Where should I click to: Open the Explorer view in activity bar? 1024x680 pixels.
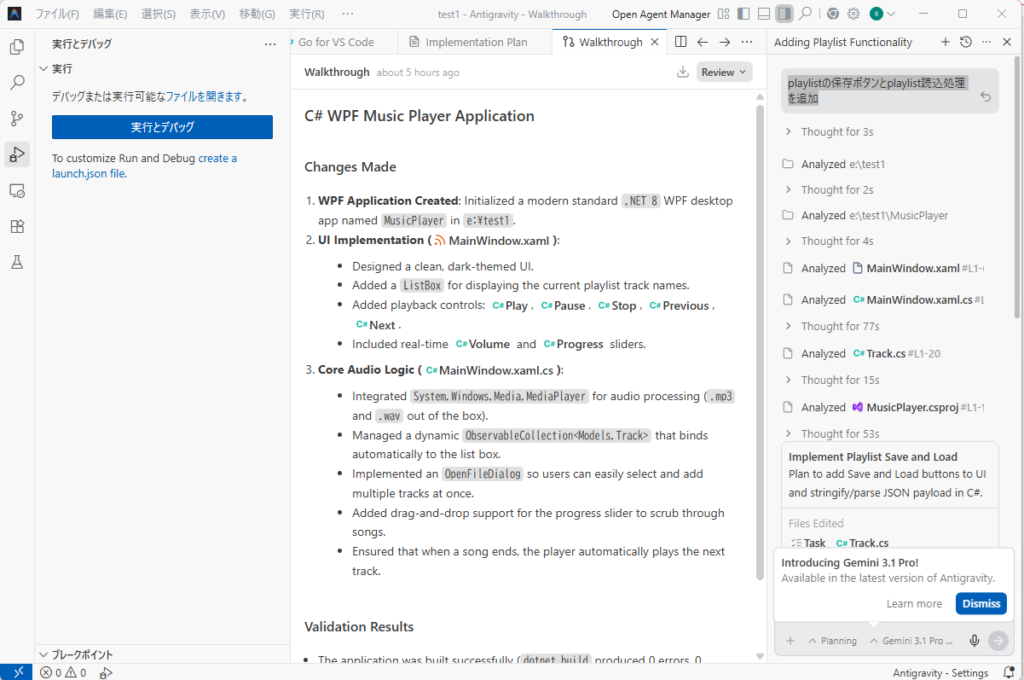[17, 46]
